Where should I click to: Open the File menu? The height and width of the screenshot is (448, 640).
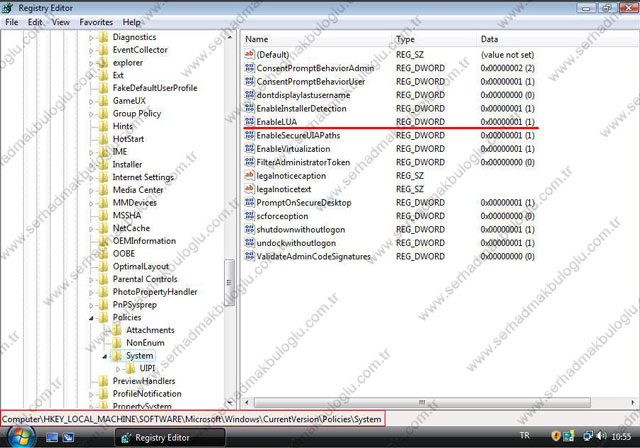[x=11, y=22]
